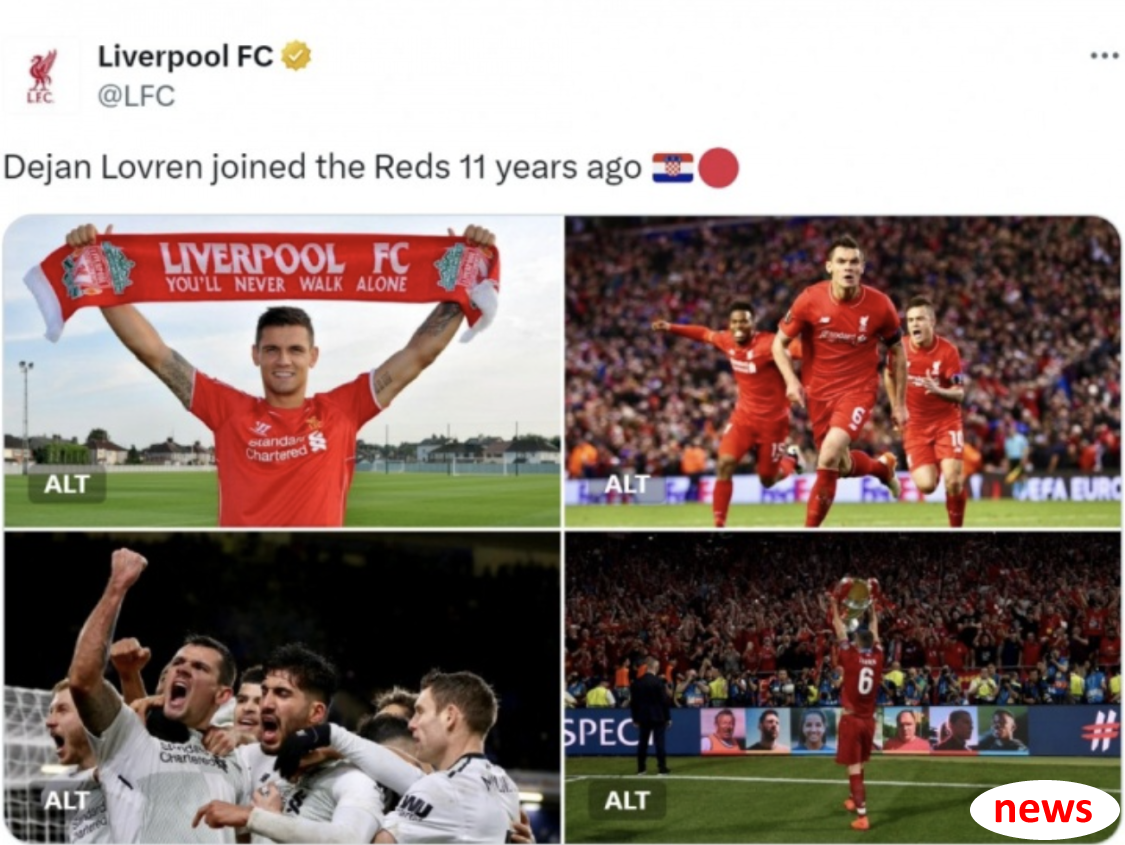
Task: Open the white kit team celebration photo
Action: (x=282, y=687)
